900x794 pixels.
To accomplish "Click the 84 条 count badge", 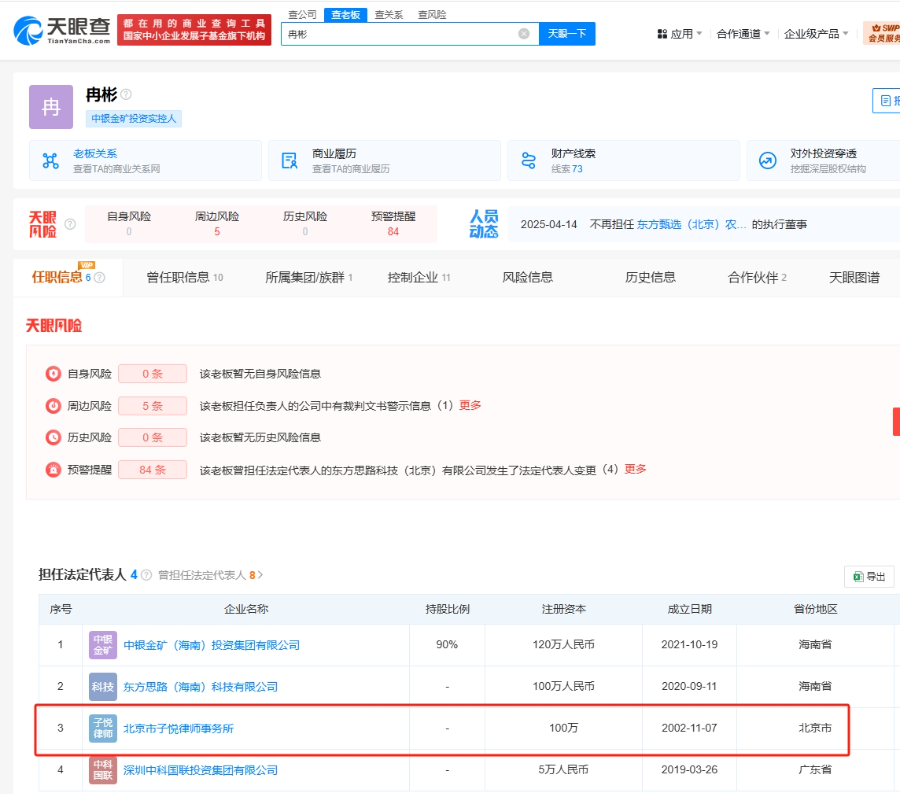I will 153,470.
